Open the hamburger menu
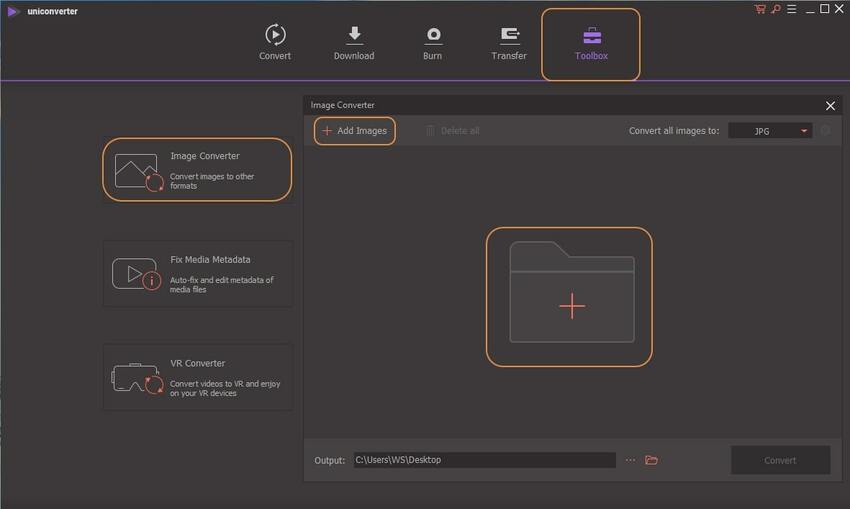Screen dimensions: 850x509 click(789, 9)
